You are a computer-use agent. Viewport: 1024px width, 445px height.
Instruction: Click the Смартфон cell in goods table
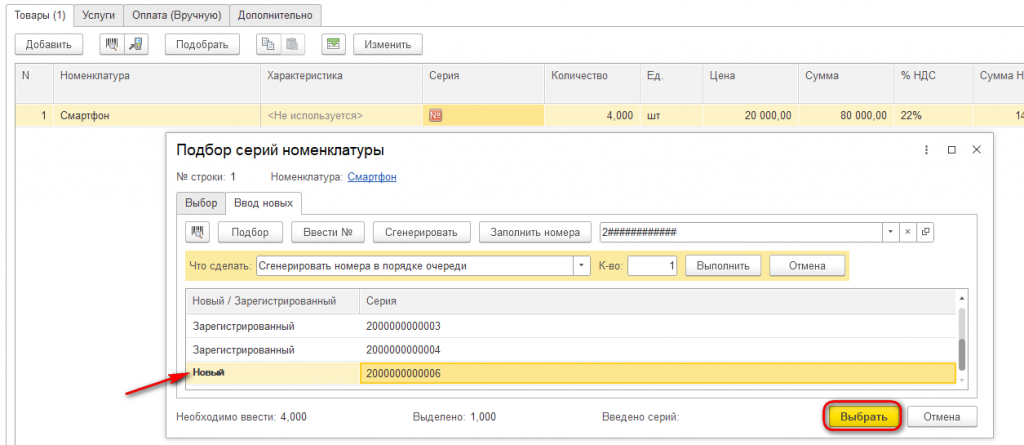(157, 116)
